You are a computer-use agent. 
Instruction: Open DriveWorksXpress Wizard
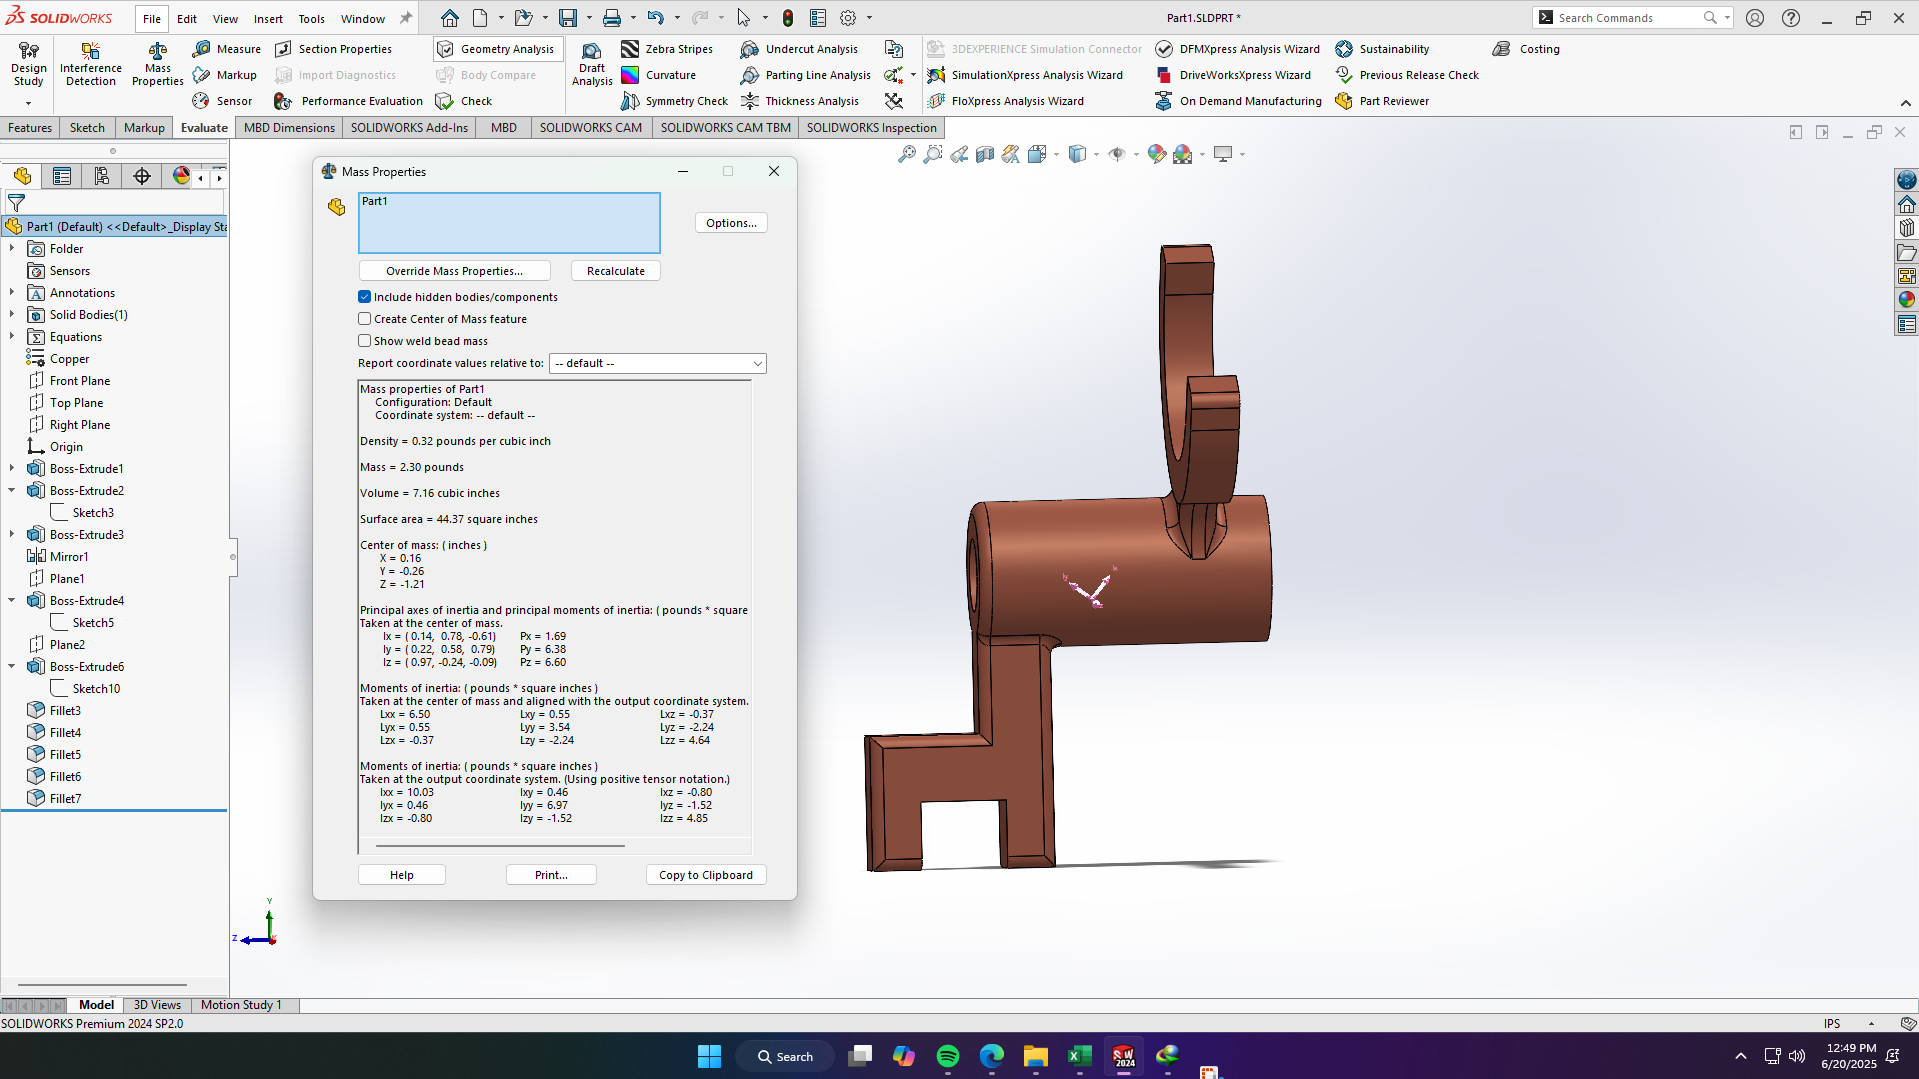[1233, 75]
